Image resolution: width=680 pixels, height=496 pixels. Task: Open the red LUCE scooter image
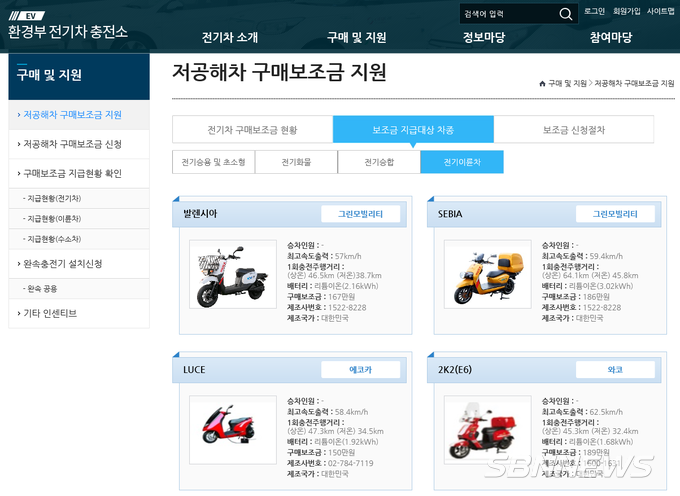pos(233,430)
